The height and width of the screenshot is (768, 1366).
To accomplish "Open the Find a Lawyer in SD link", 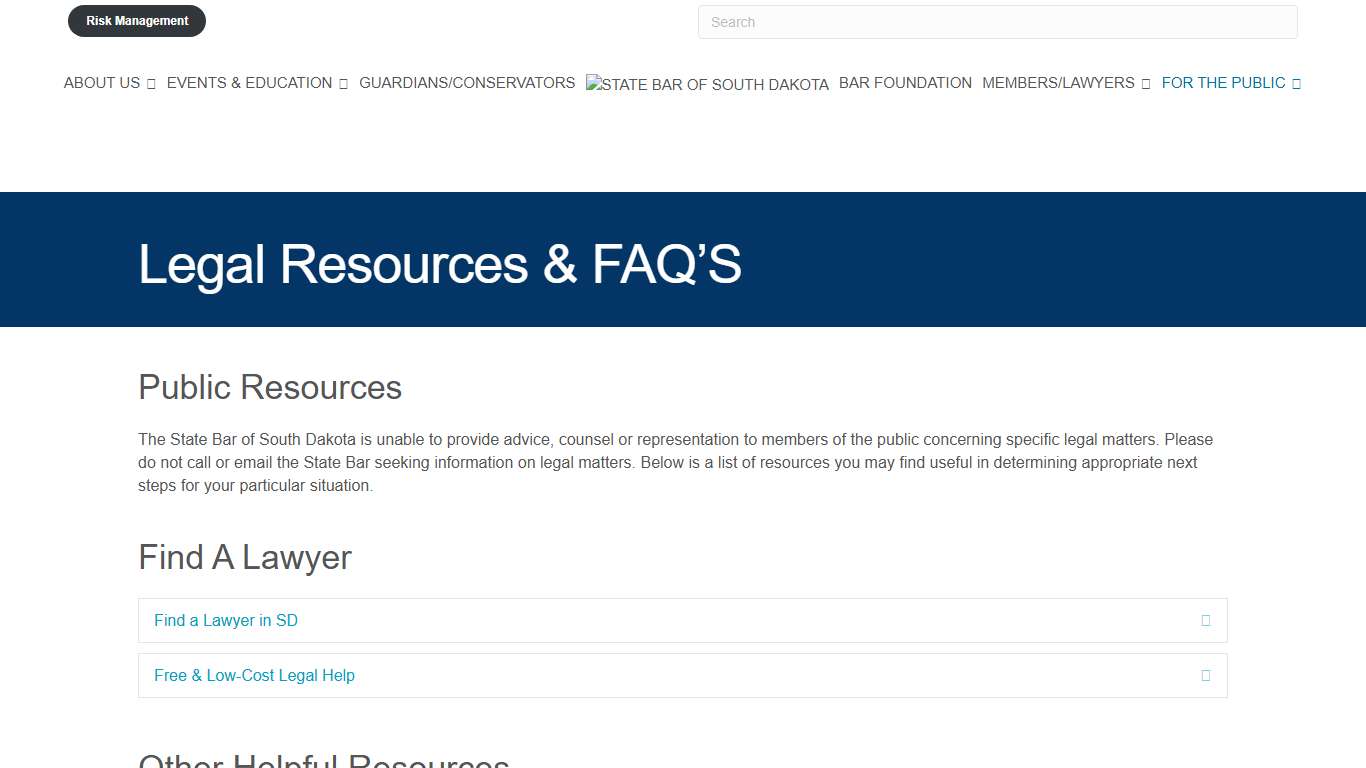I will [225, 620].
